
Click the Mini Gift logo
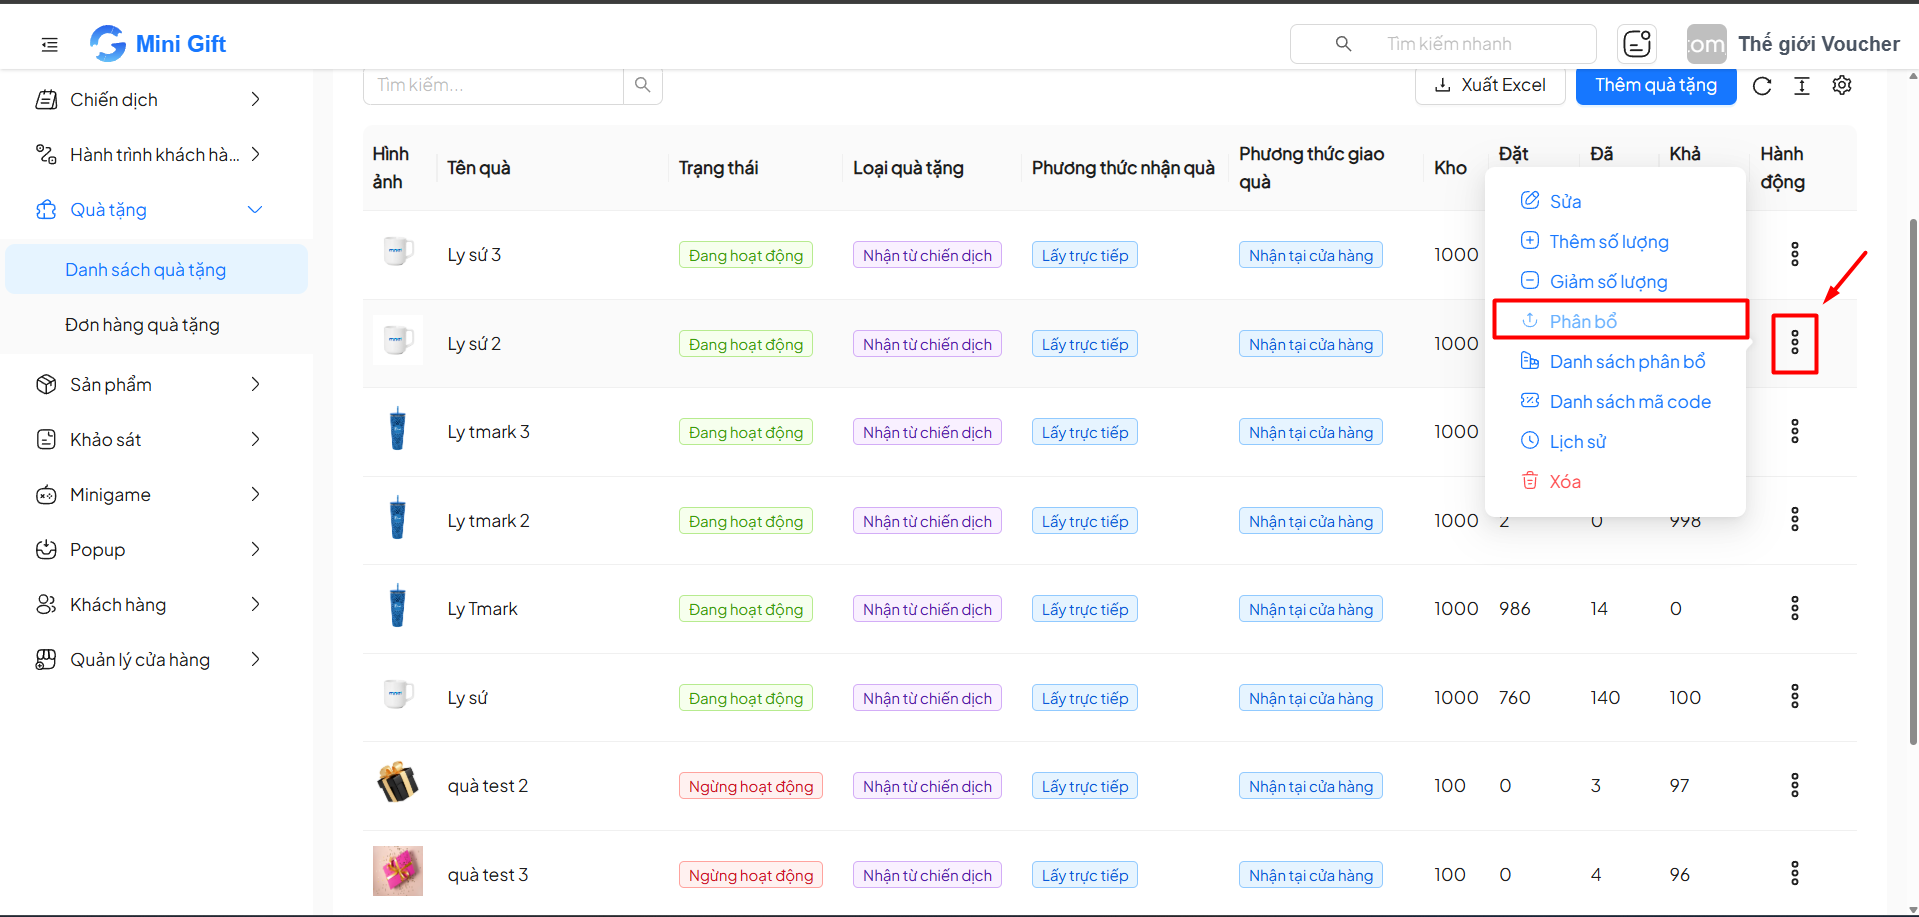coord(158,44)
